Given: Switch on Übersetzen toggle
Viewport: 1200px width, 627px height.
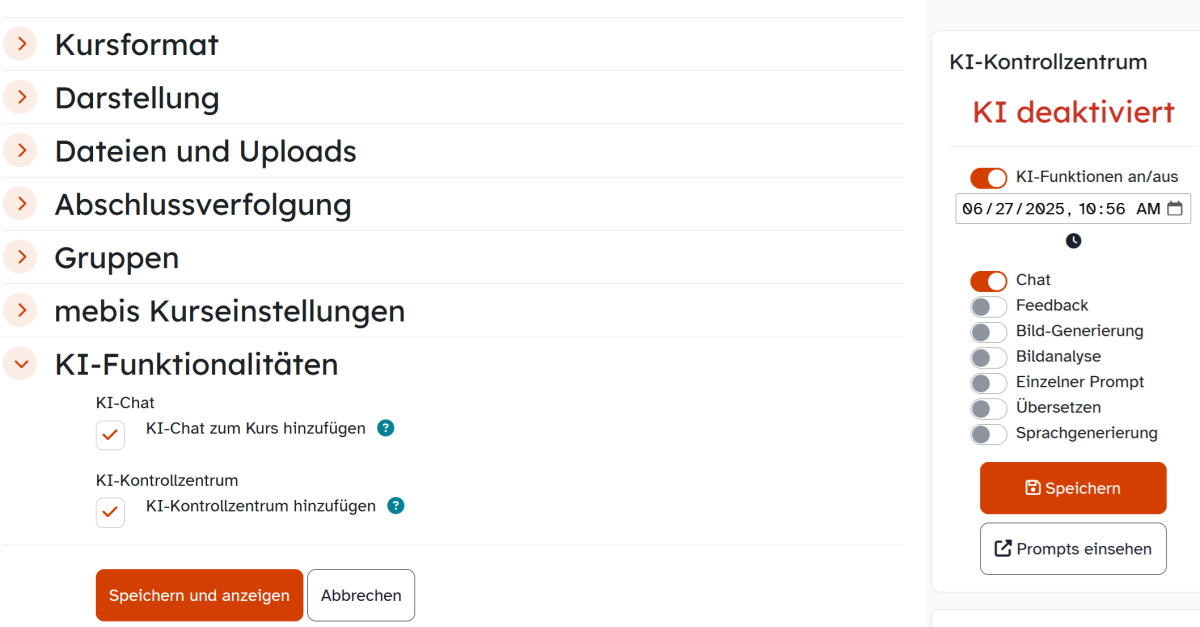Looking at the screenshot, I should pos(988,409).
